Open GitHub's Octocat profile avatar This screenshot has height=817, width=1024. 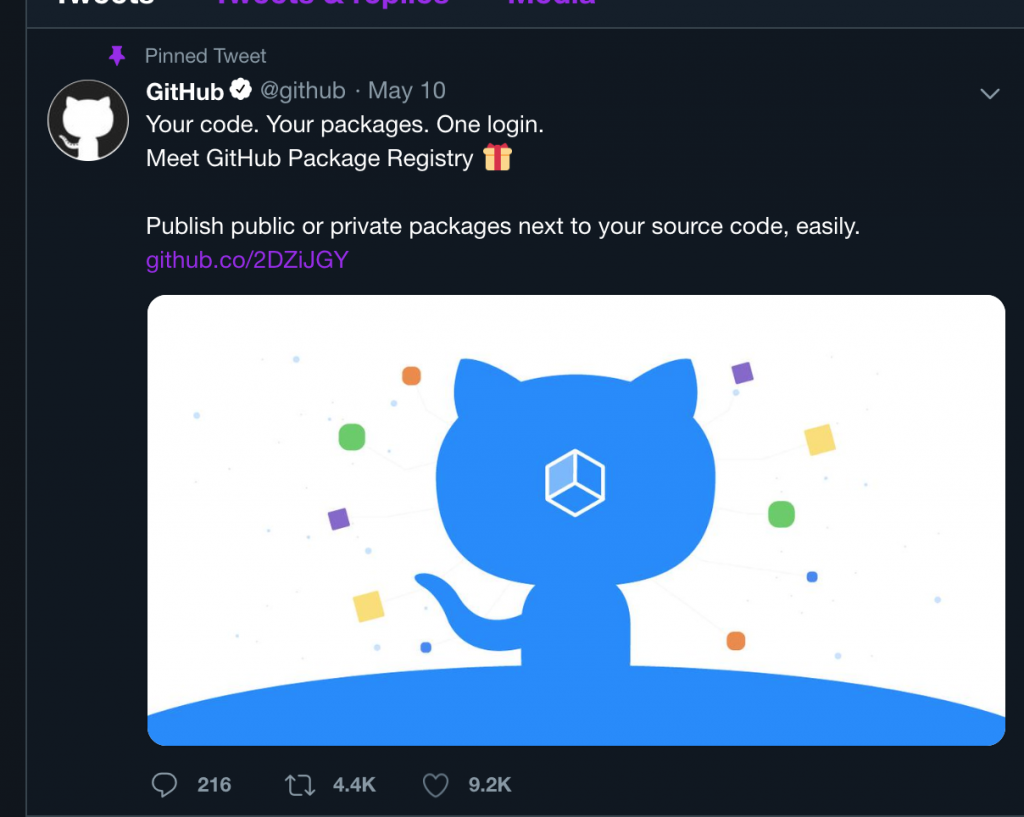(x=88, y=120)
